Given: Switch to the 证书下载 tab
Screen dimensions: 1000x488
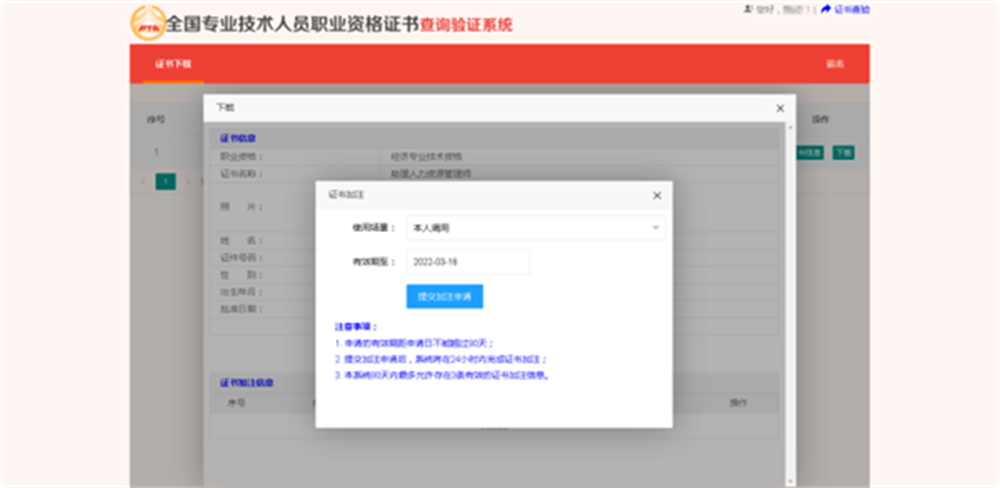Looking at the screenshot, I should point(173,64).
